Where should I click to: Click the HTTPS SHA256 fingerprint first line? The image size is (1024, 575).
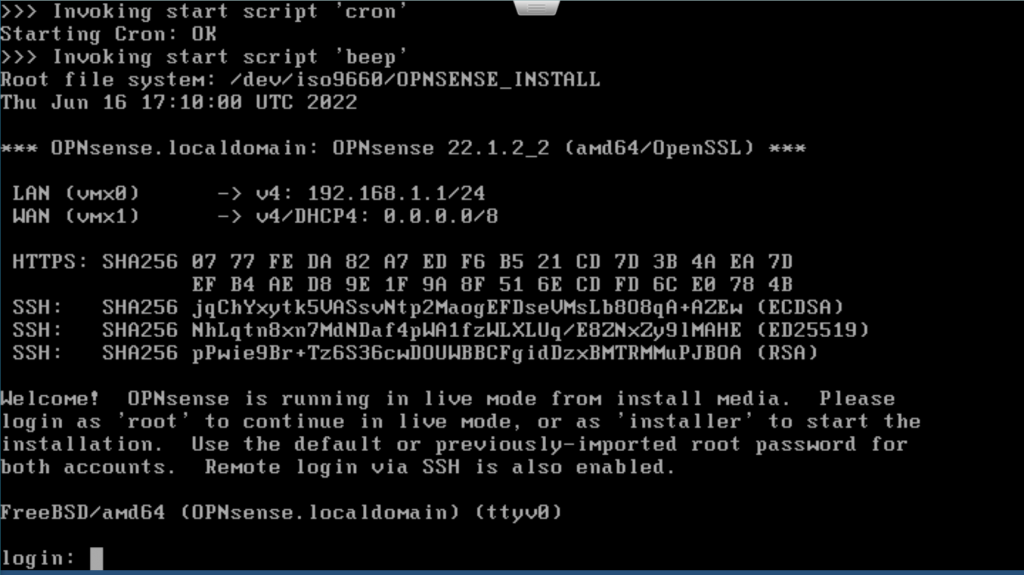(x=402, y=262)
